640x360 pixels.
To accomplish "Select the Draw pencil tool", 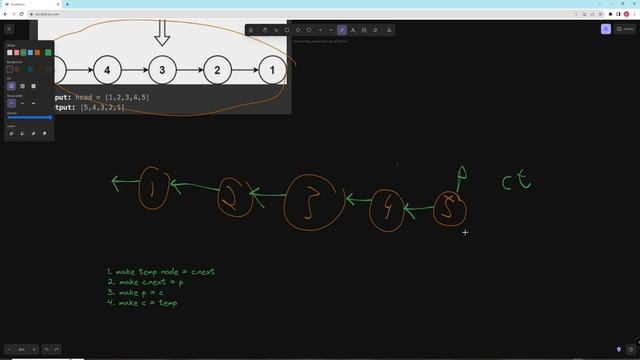I will pyautogui.click(x=342, y=30).
